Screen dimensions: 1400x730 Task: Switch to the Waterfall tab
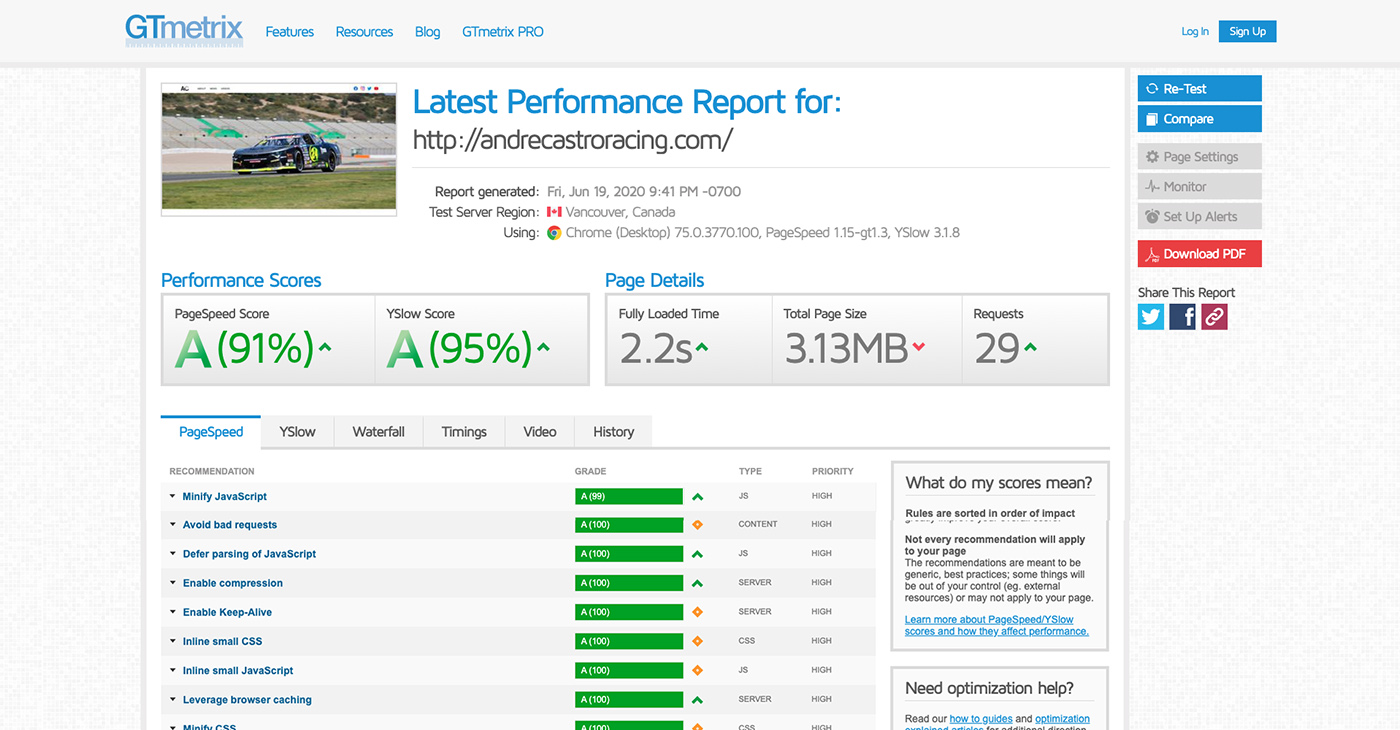tap(379, 432)
